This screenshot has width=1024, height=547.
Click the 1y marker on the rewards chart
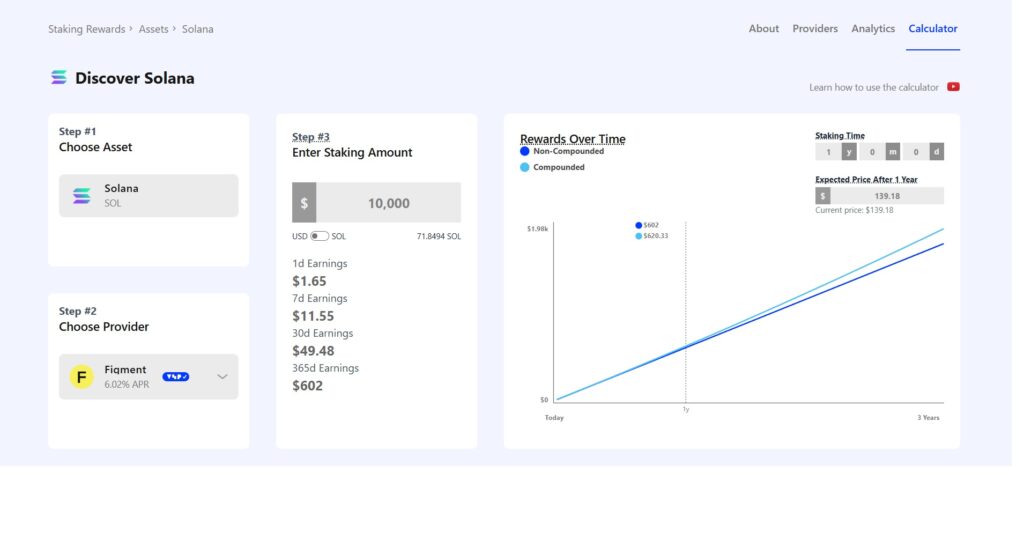[x=686, y=409]
